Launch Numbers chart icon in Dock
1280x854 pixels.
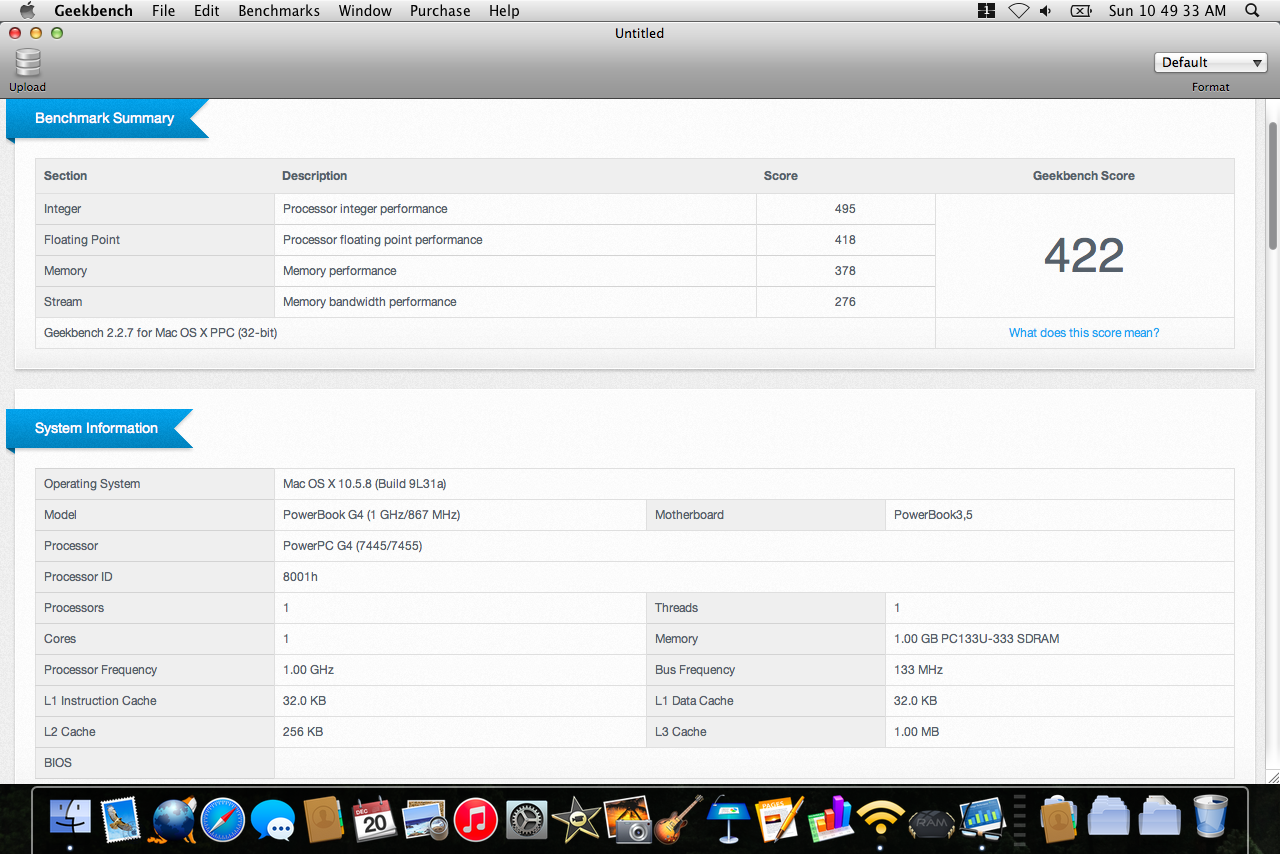pyautogui.click(x=830, y=820)
